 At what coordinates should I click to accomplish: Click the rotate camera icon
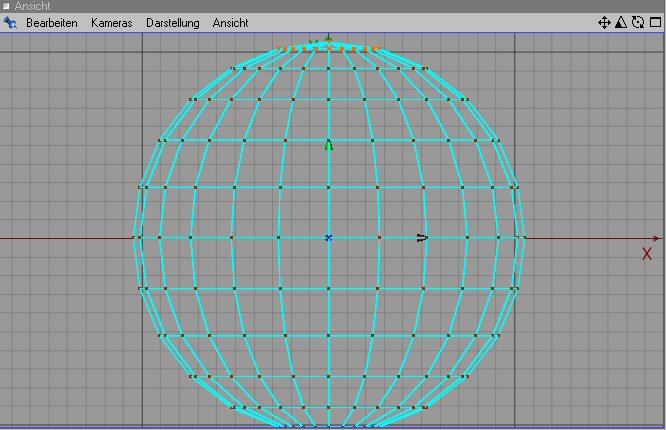pyautogui.click(x=637, y=22)
